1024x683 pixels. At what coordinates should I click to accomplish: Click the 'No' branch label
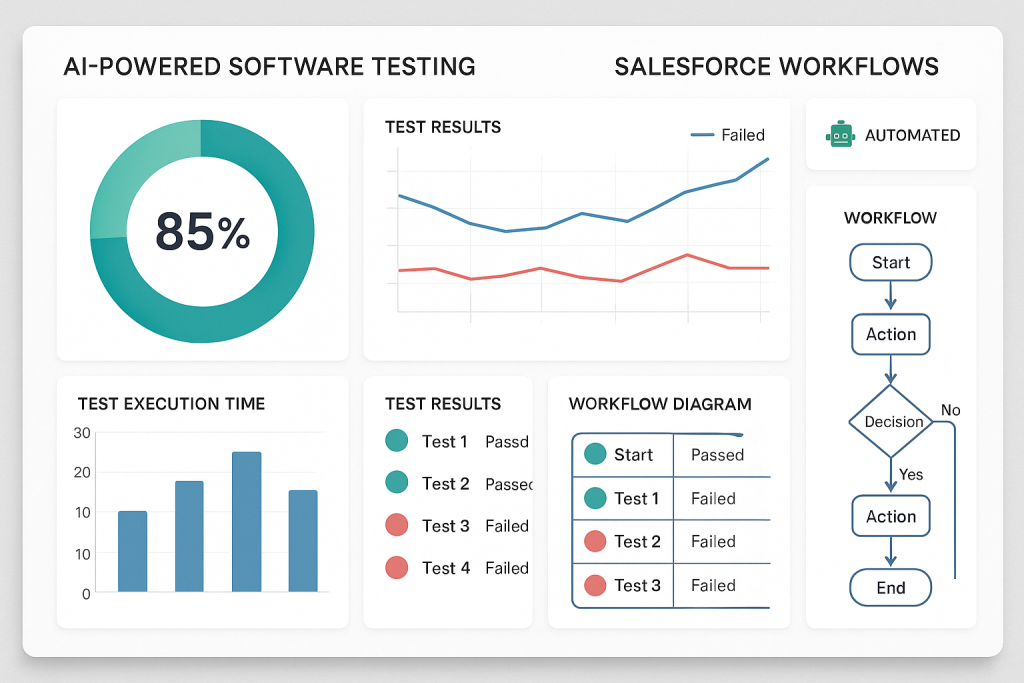click(x=950, y=410)
